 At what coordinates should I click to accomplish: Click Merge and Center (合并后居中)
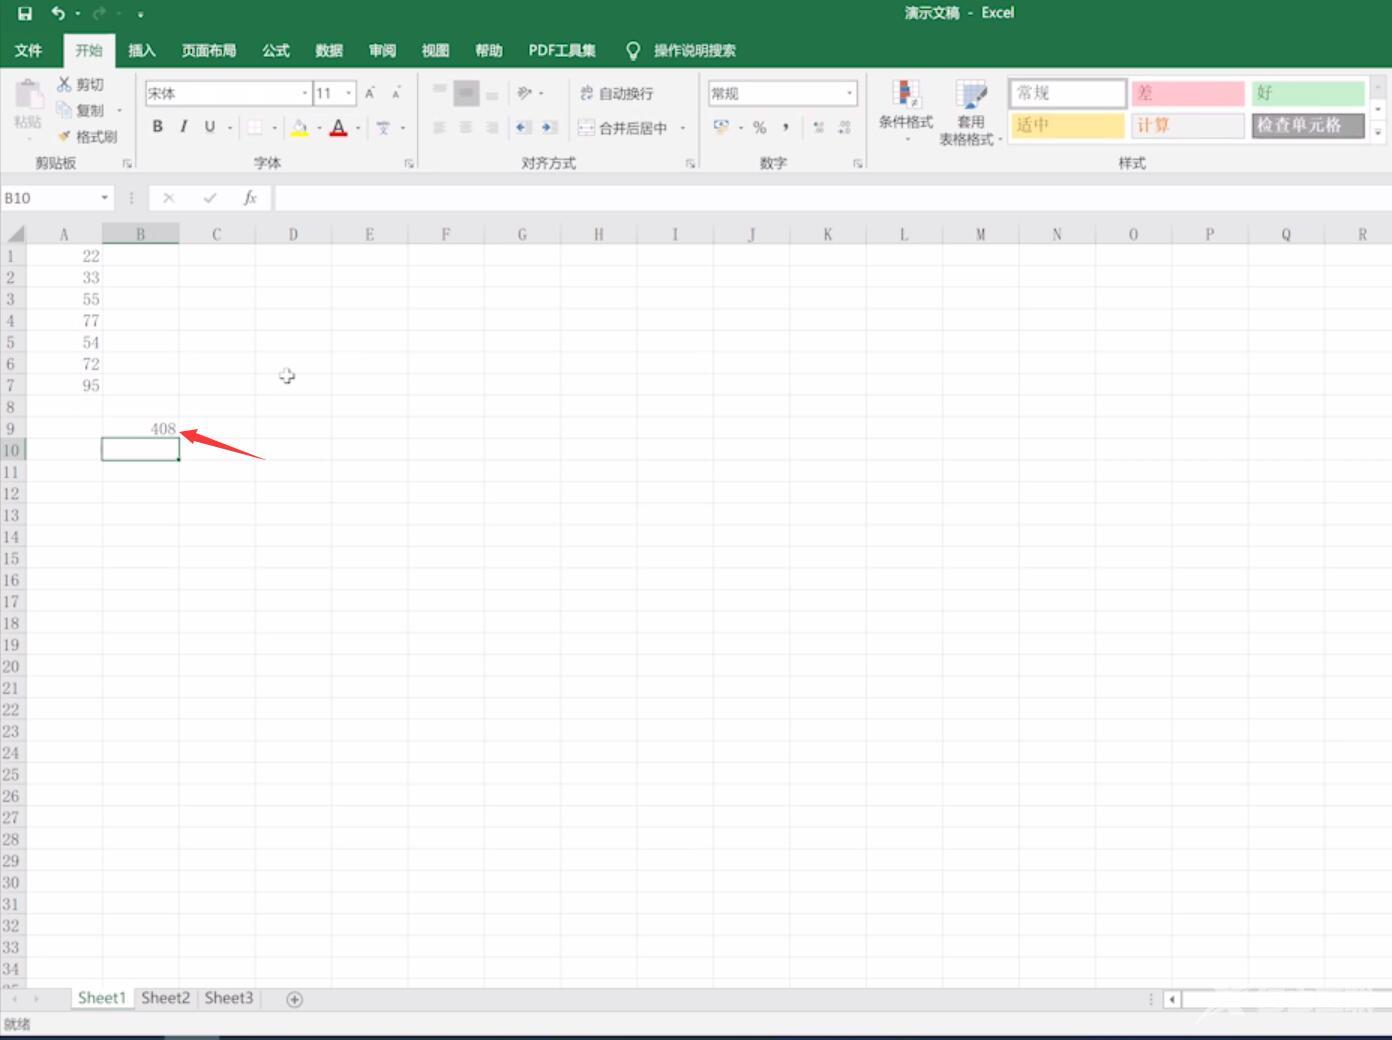[623, 128]
